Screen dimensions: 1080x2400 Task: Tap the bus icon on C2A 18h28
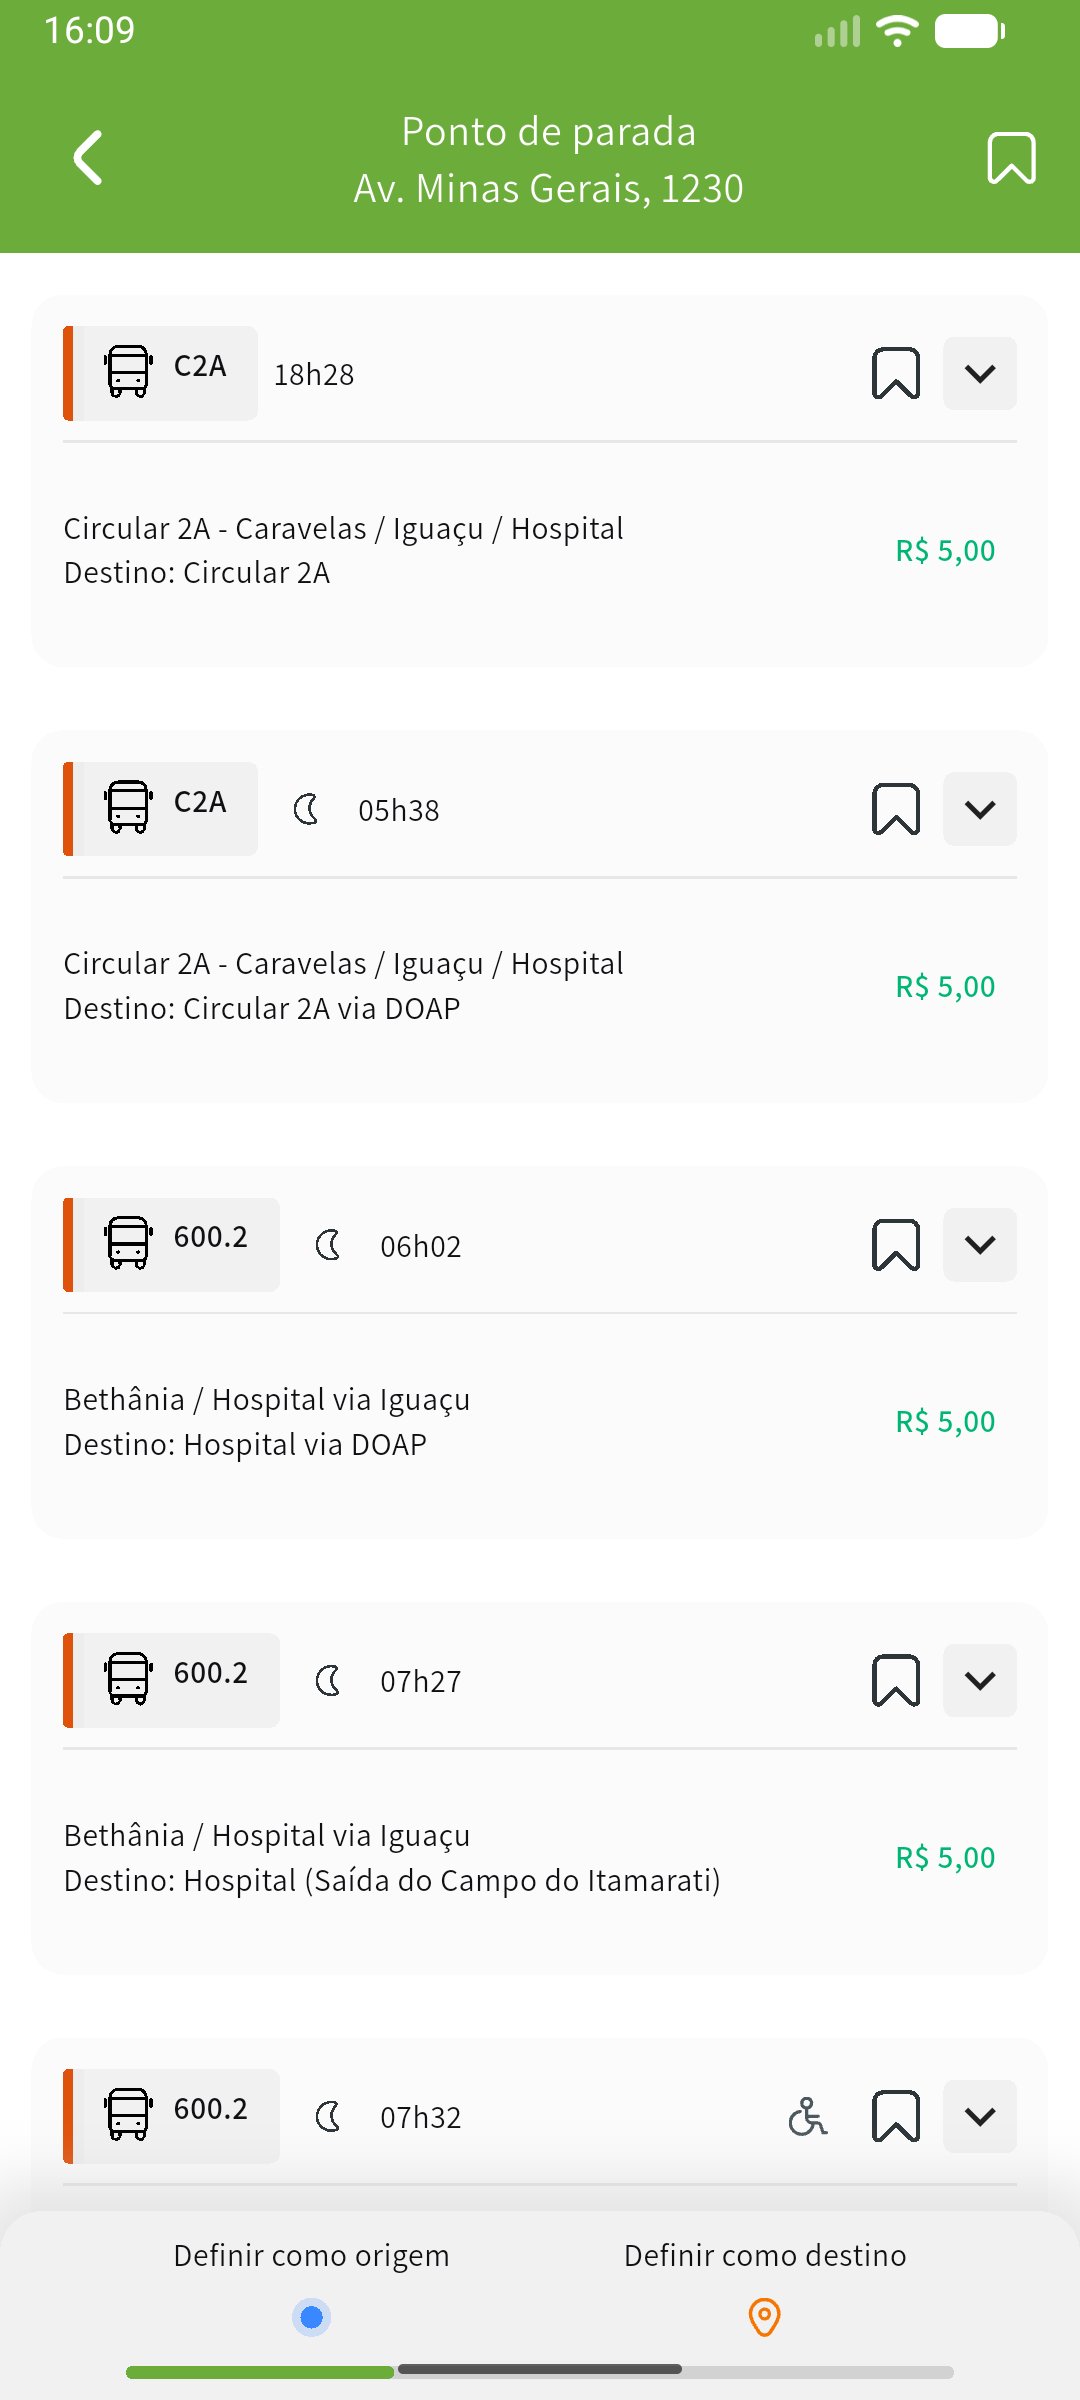pos(128,372)
